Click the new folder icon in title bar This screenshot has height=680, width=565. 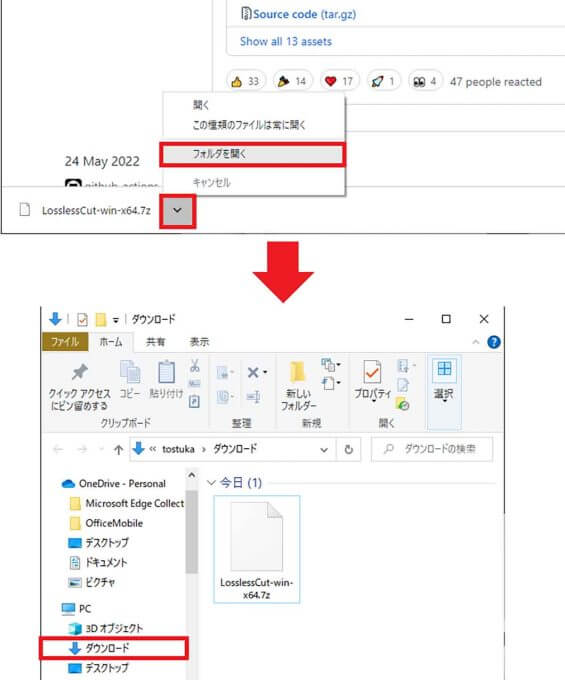tap(101, 320)
